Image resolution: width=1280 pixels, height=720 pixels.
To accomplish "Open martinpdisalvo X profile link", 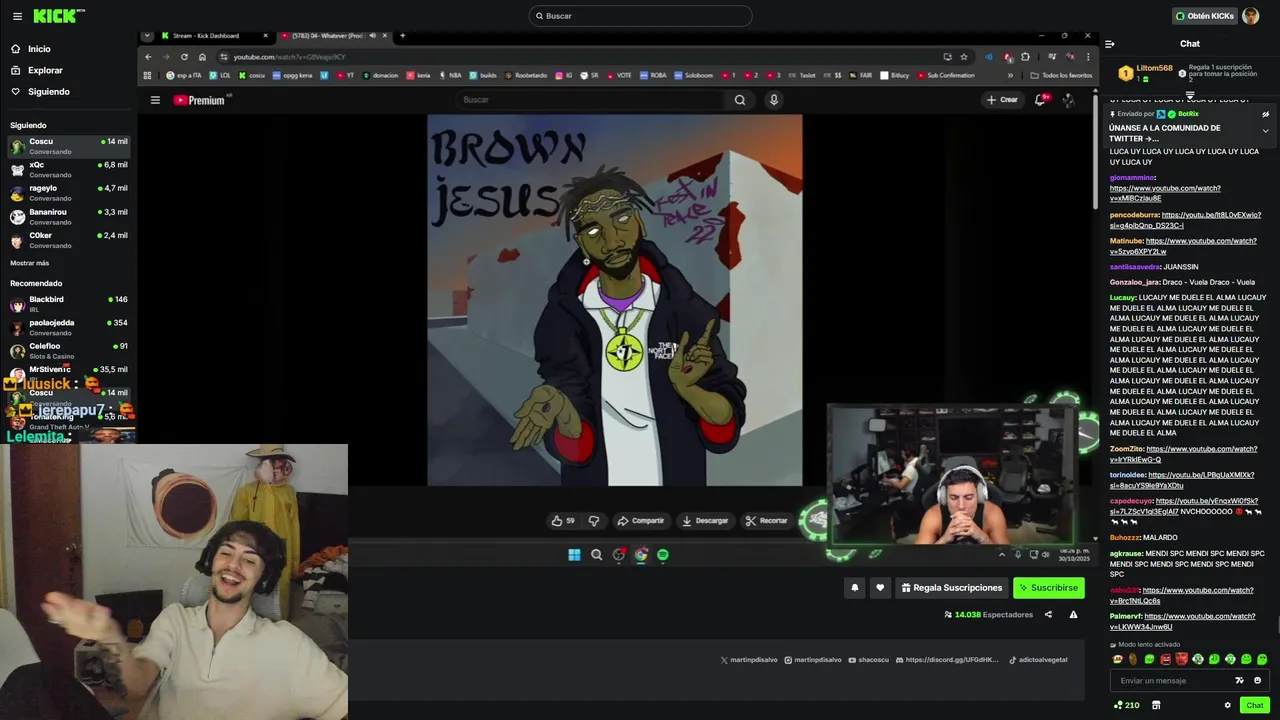I will (748, 660).
